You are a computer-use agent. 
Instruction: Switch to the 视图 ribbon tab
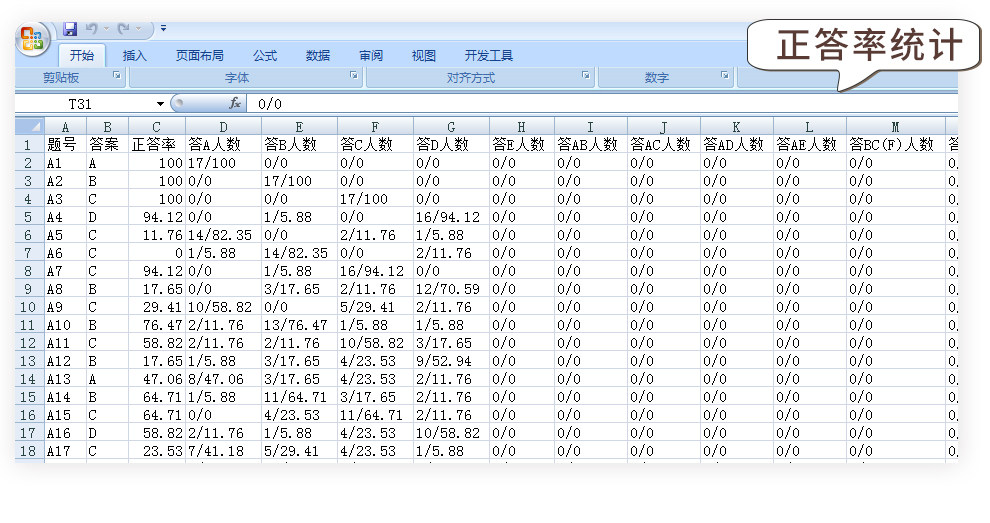point(424,56)
